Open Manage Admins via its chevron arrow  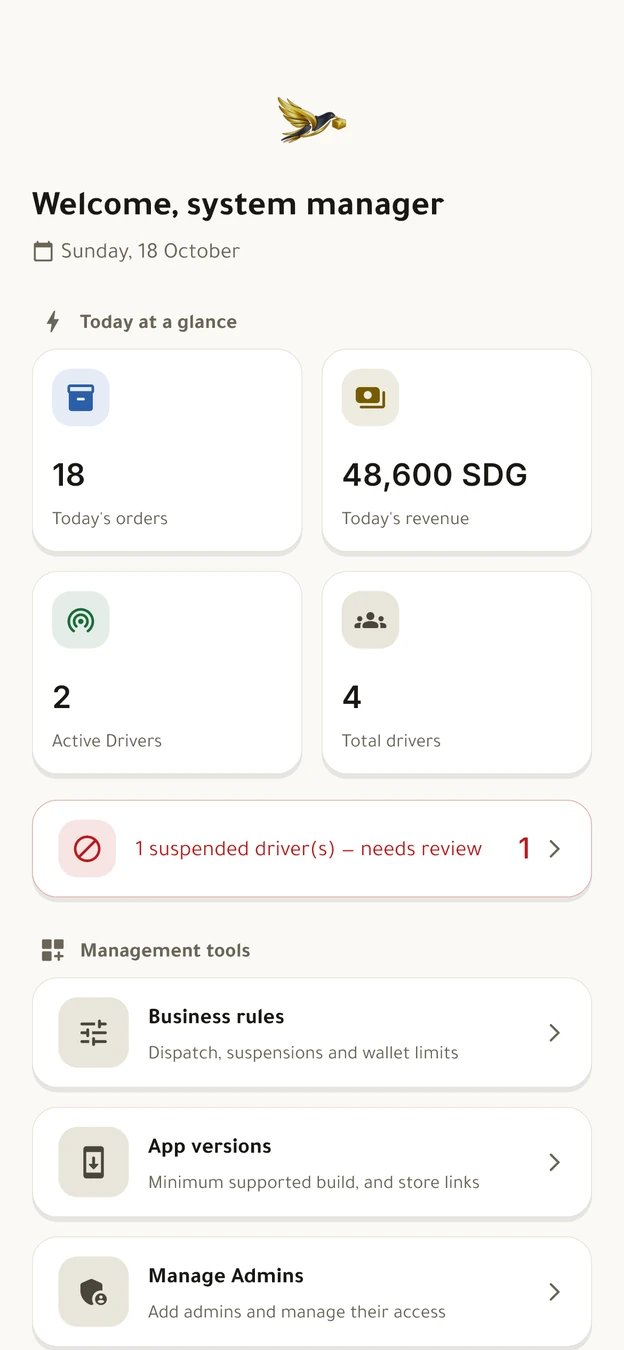555,1292
